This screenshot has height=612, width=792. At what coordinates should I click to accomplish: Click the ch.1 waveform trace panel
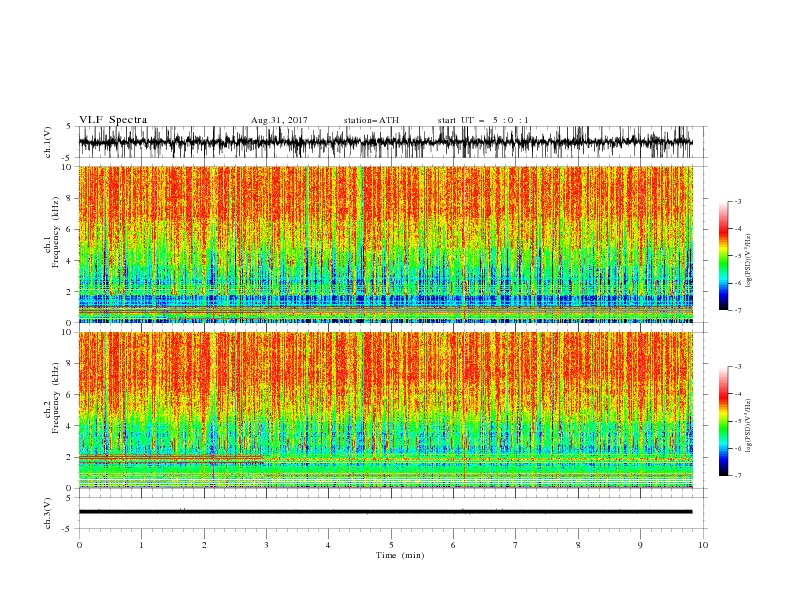click(393, 142)
